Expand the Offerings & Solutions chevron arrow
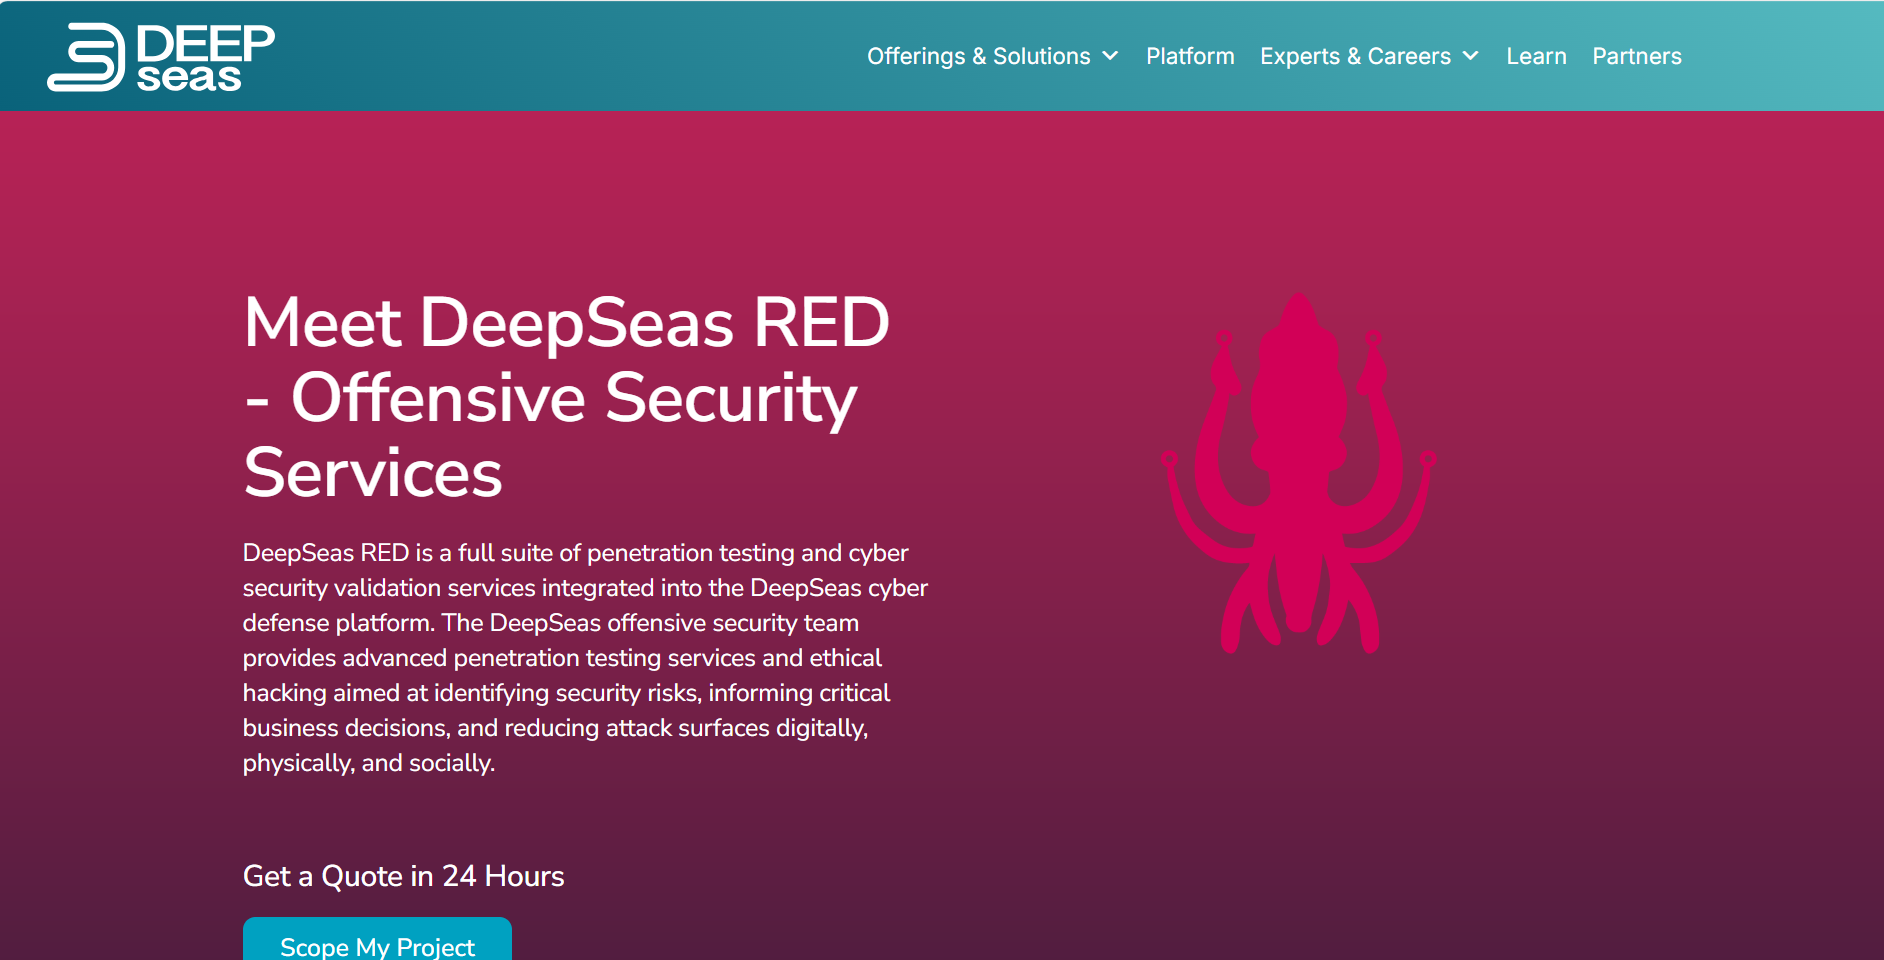This screenshot has height=960, width=1884. 1110,56
